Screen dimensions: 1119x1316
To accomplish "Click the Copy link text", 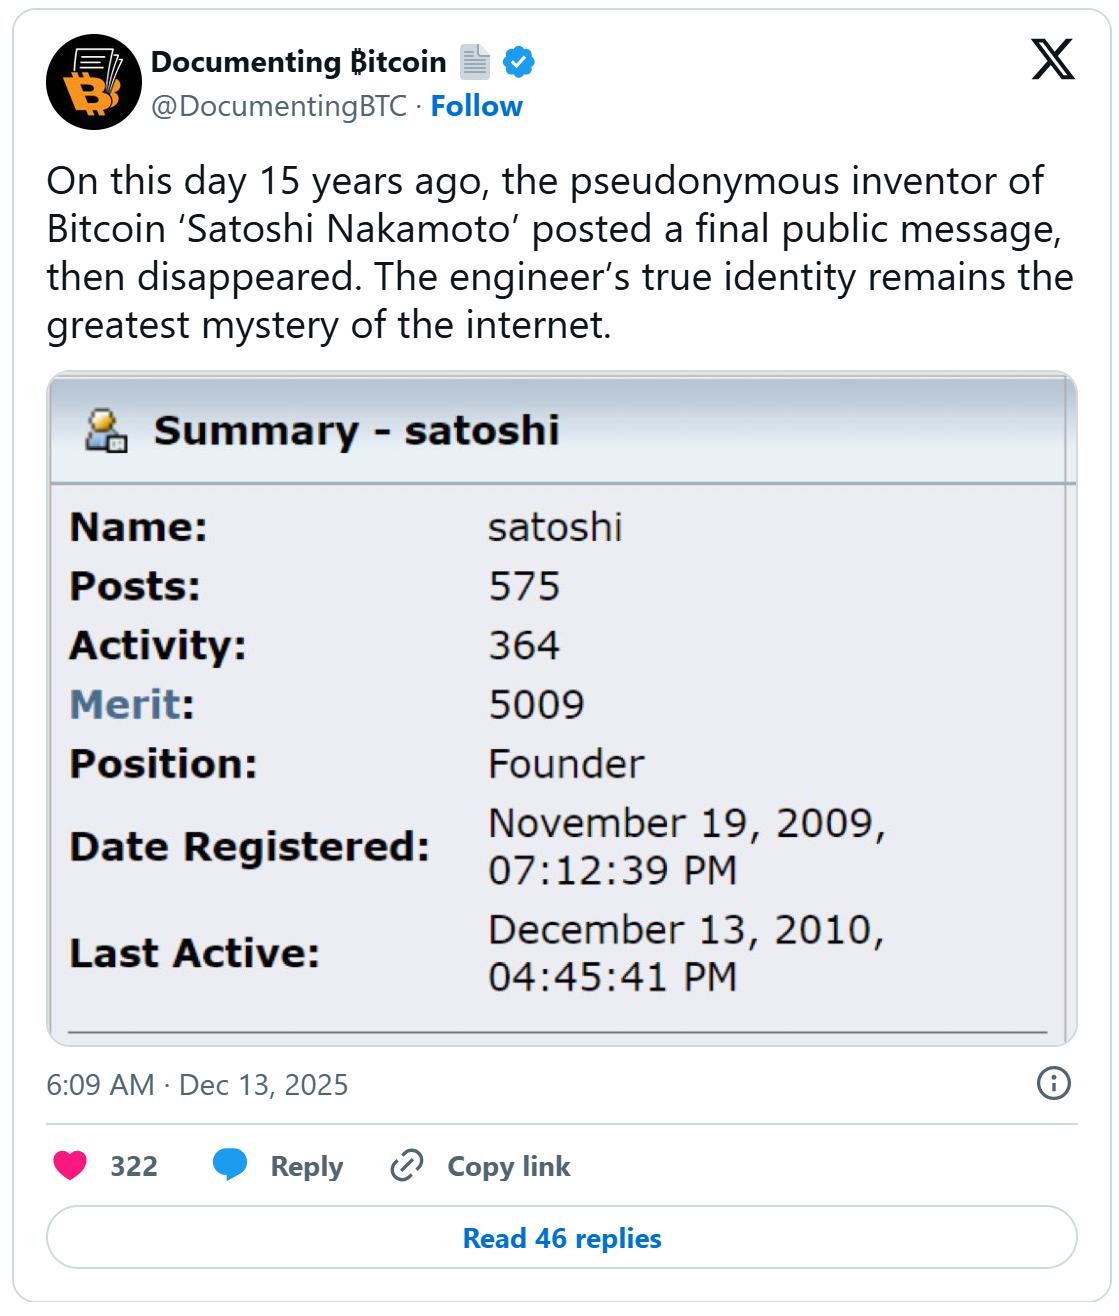I will point(508,1166).
